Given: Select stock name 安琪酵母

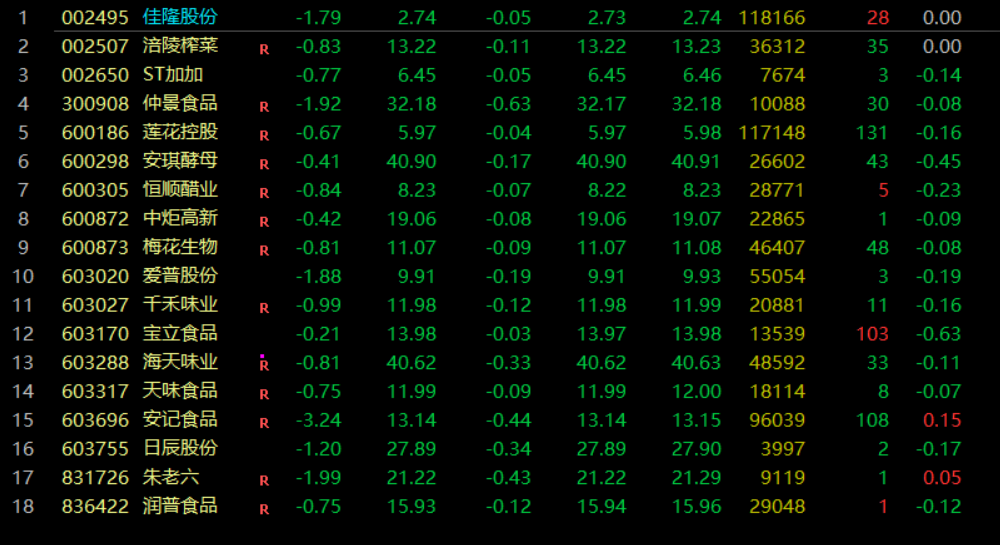Looking at the screenshot, I should tap(180, 161).
